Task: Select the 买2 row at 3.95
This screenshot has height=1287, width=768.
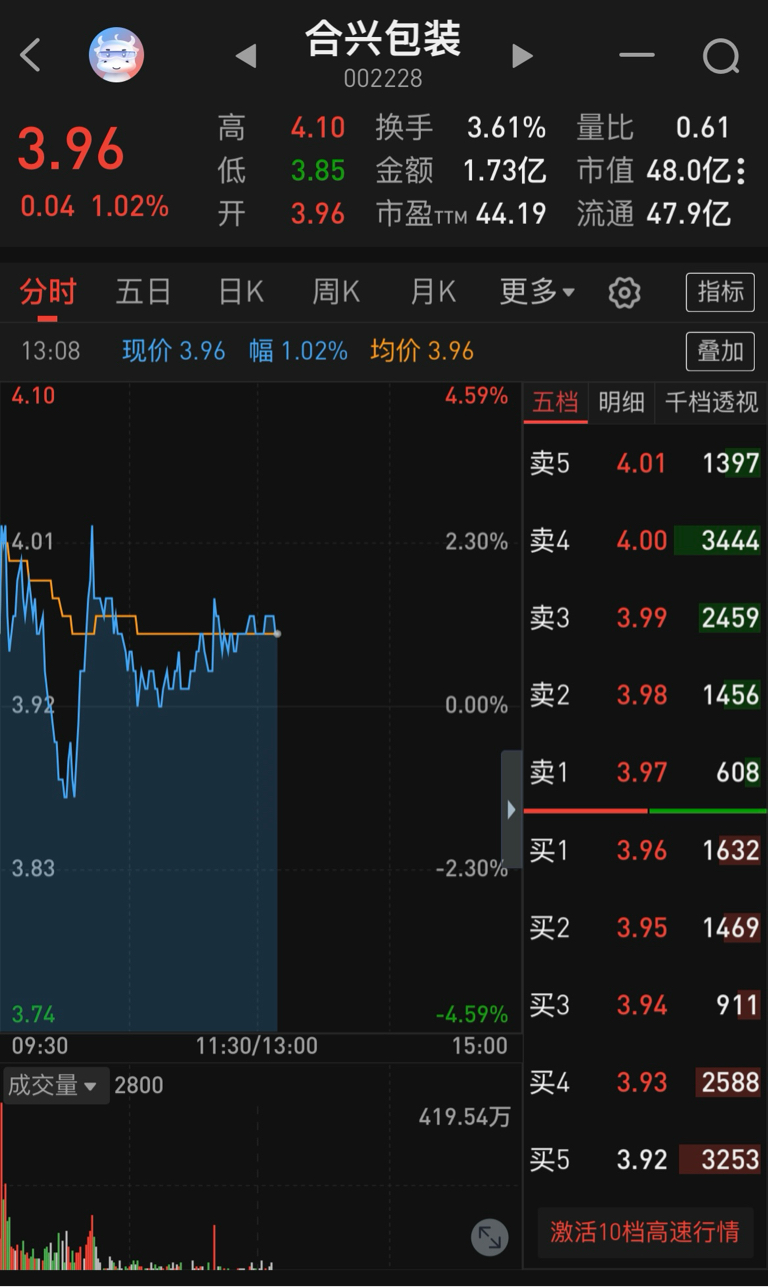Action: point(645,928)
